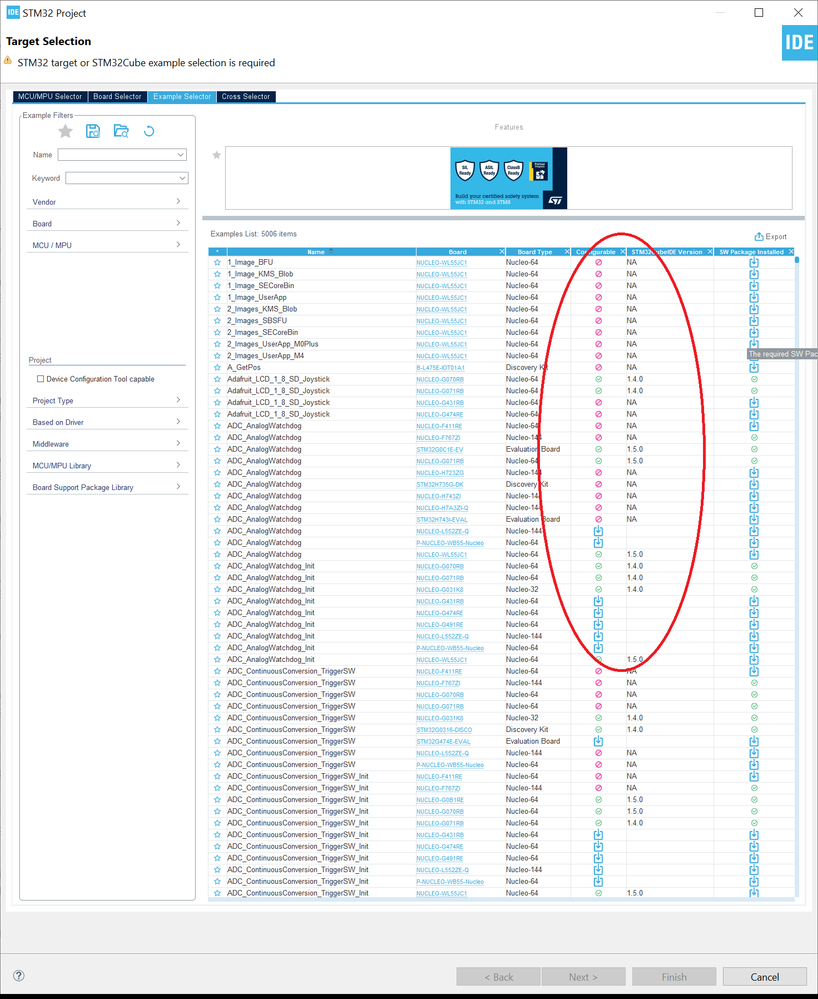Toggle favorite star for 1_Image_UserApp
Viewport: 818px width, 999px height.
point(217,298)
